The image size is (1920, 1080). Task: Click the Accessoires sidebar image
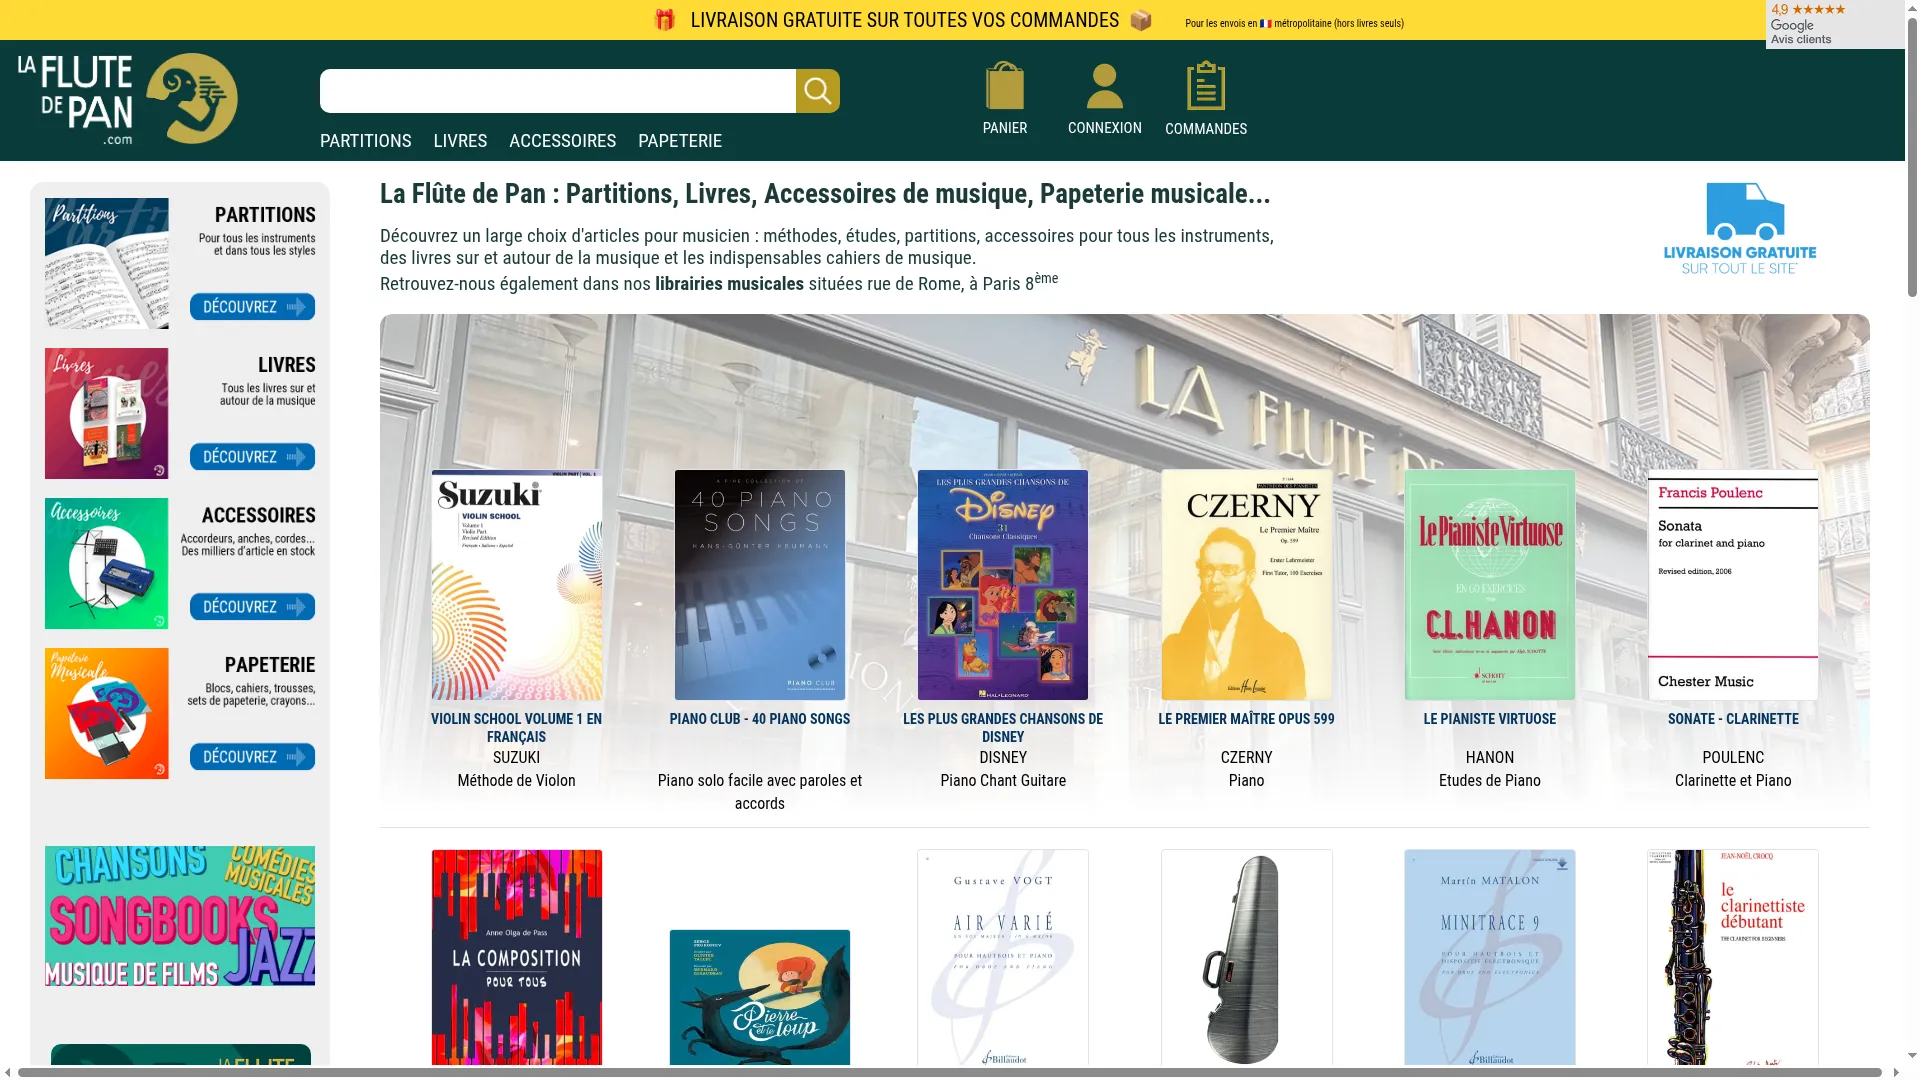click(x=107, y=563)
